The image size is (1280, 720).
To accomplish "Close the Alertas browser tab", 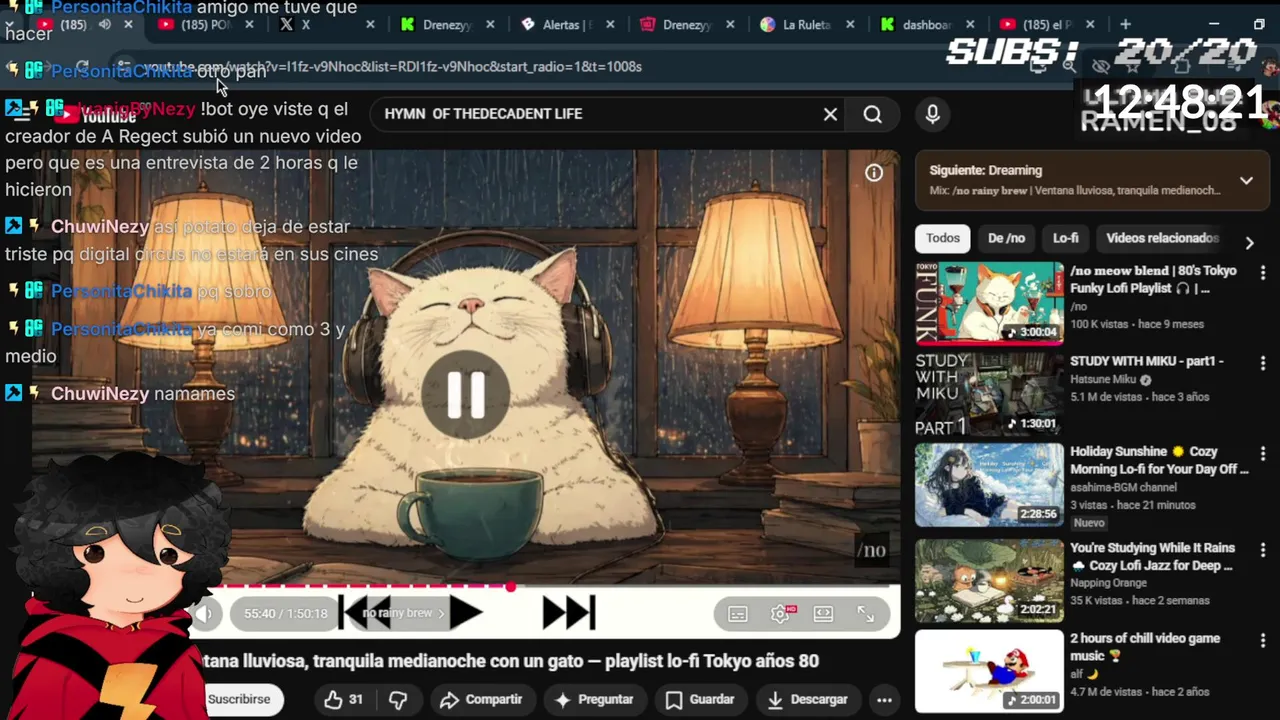I will coord(610,25).
